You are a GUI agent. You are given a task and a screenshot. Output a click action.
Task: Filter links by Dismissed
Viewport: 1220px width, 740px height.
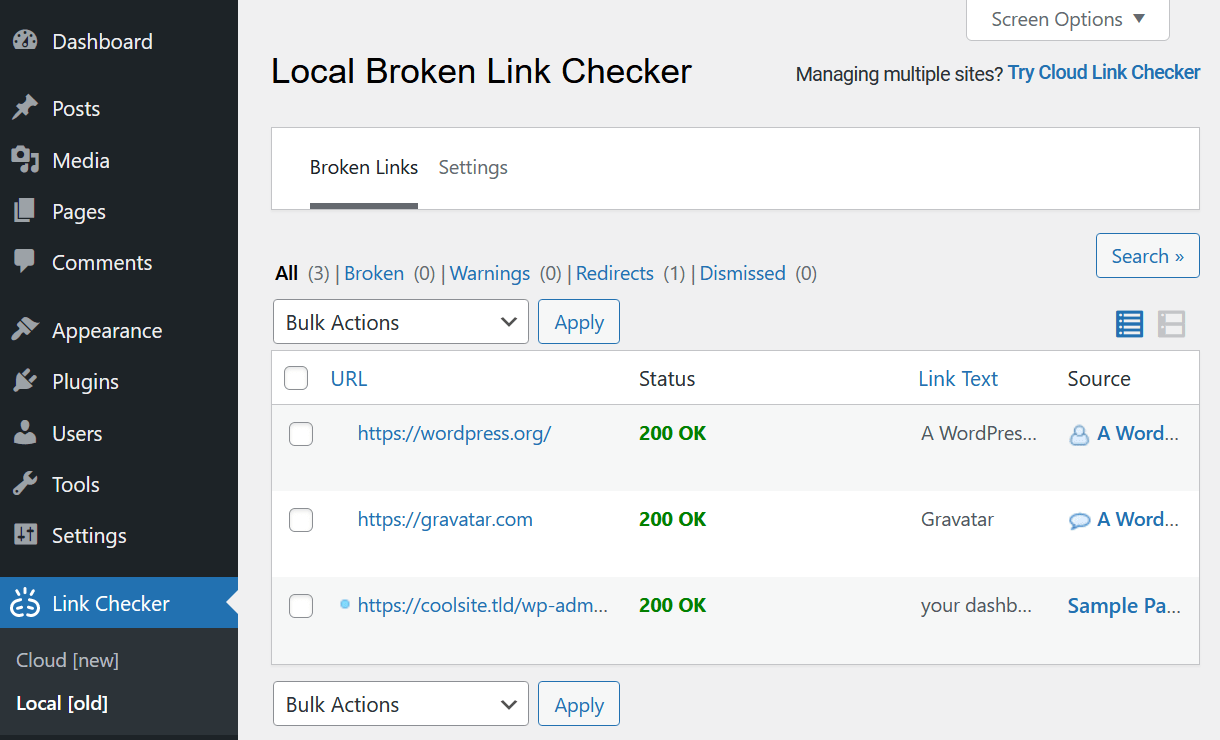tap(743, 273)
